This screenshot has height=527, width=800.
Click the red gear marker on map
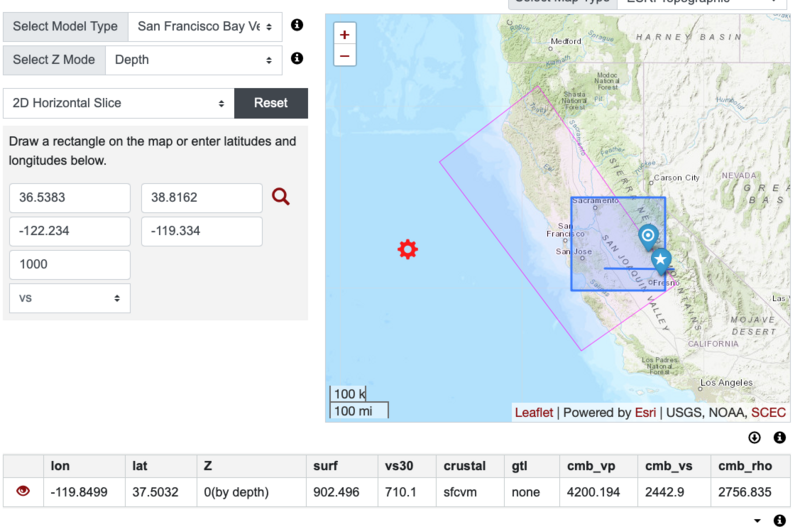pyautogui.click(x=408, y=249)
